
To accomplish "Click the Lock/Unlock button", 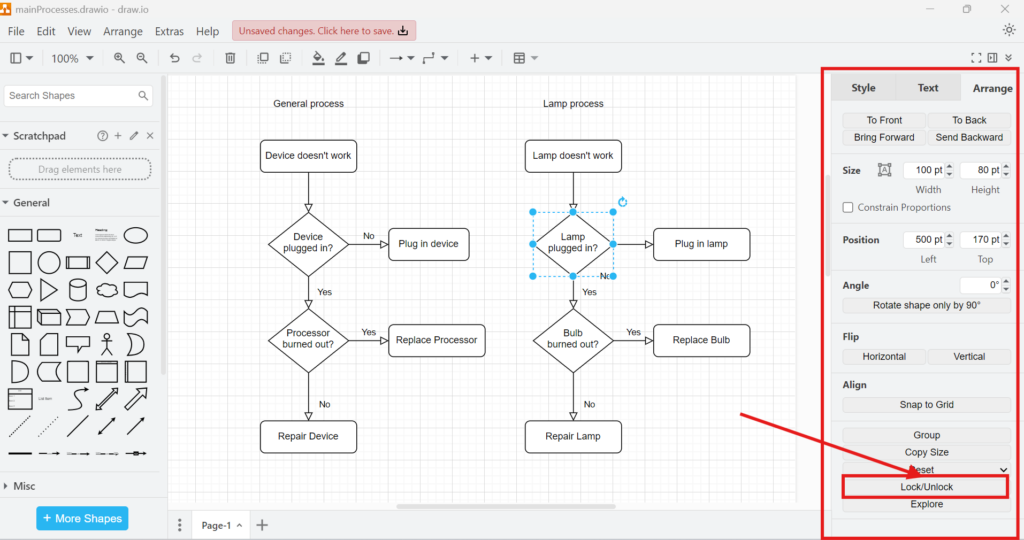I will [x=926, y=487].
